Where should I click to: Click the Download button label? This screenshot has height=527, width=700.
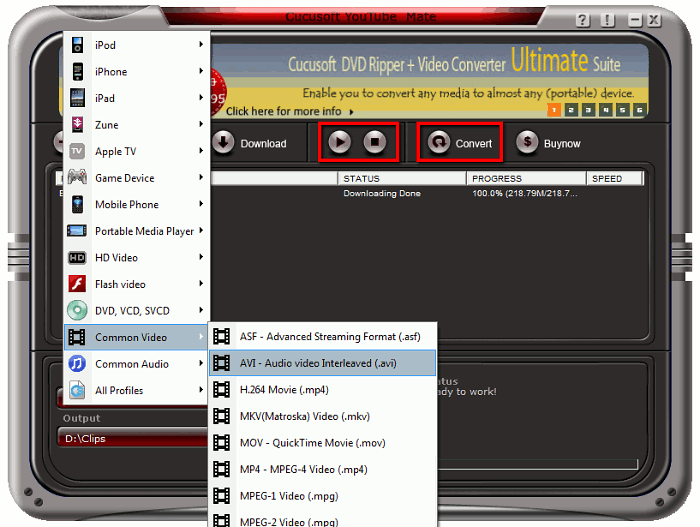[263, 143]
